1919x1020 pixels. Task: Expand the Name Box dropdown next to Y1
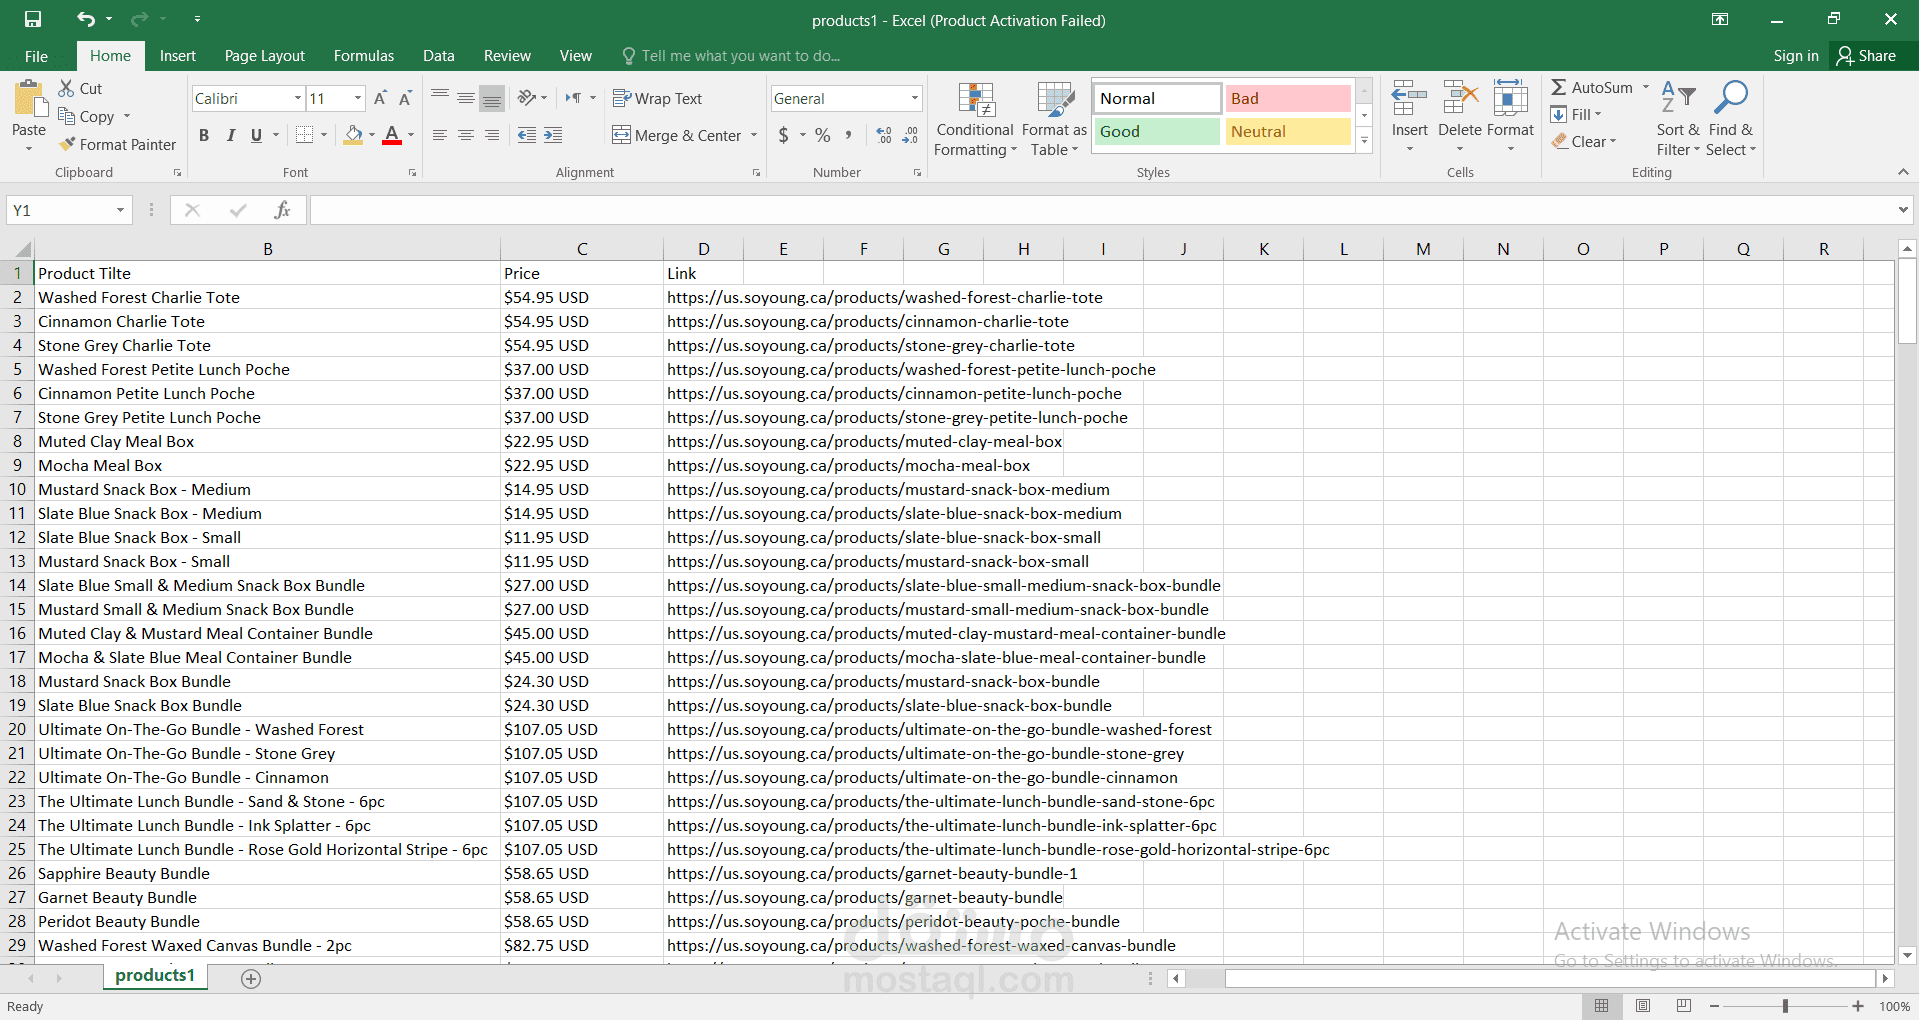(120, 210)
